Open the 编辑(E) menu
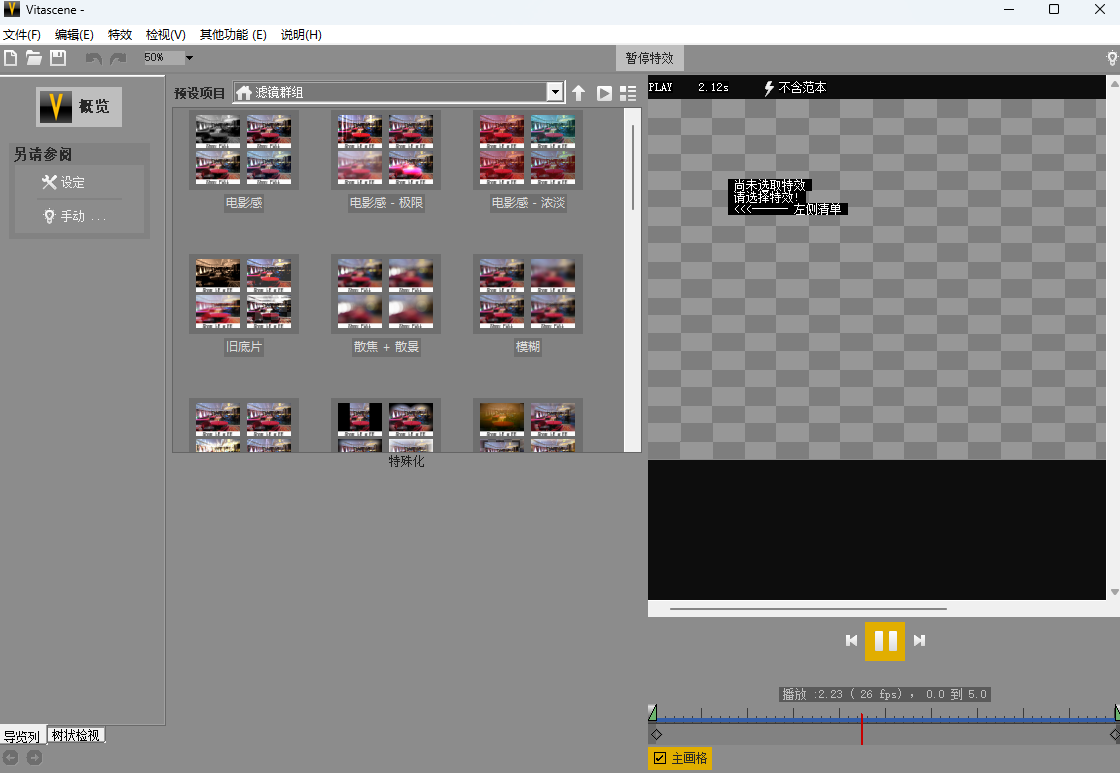This screenshot has height=773, width=1120. pyautogui.click(x=74, y=34)
